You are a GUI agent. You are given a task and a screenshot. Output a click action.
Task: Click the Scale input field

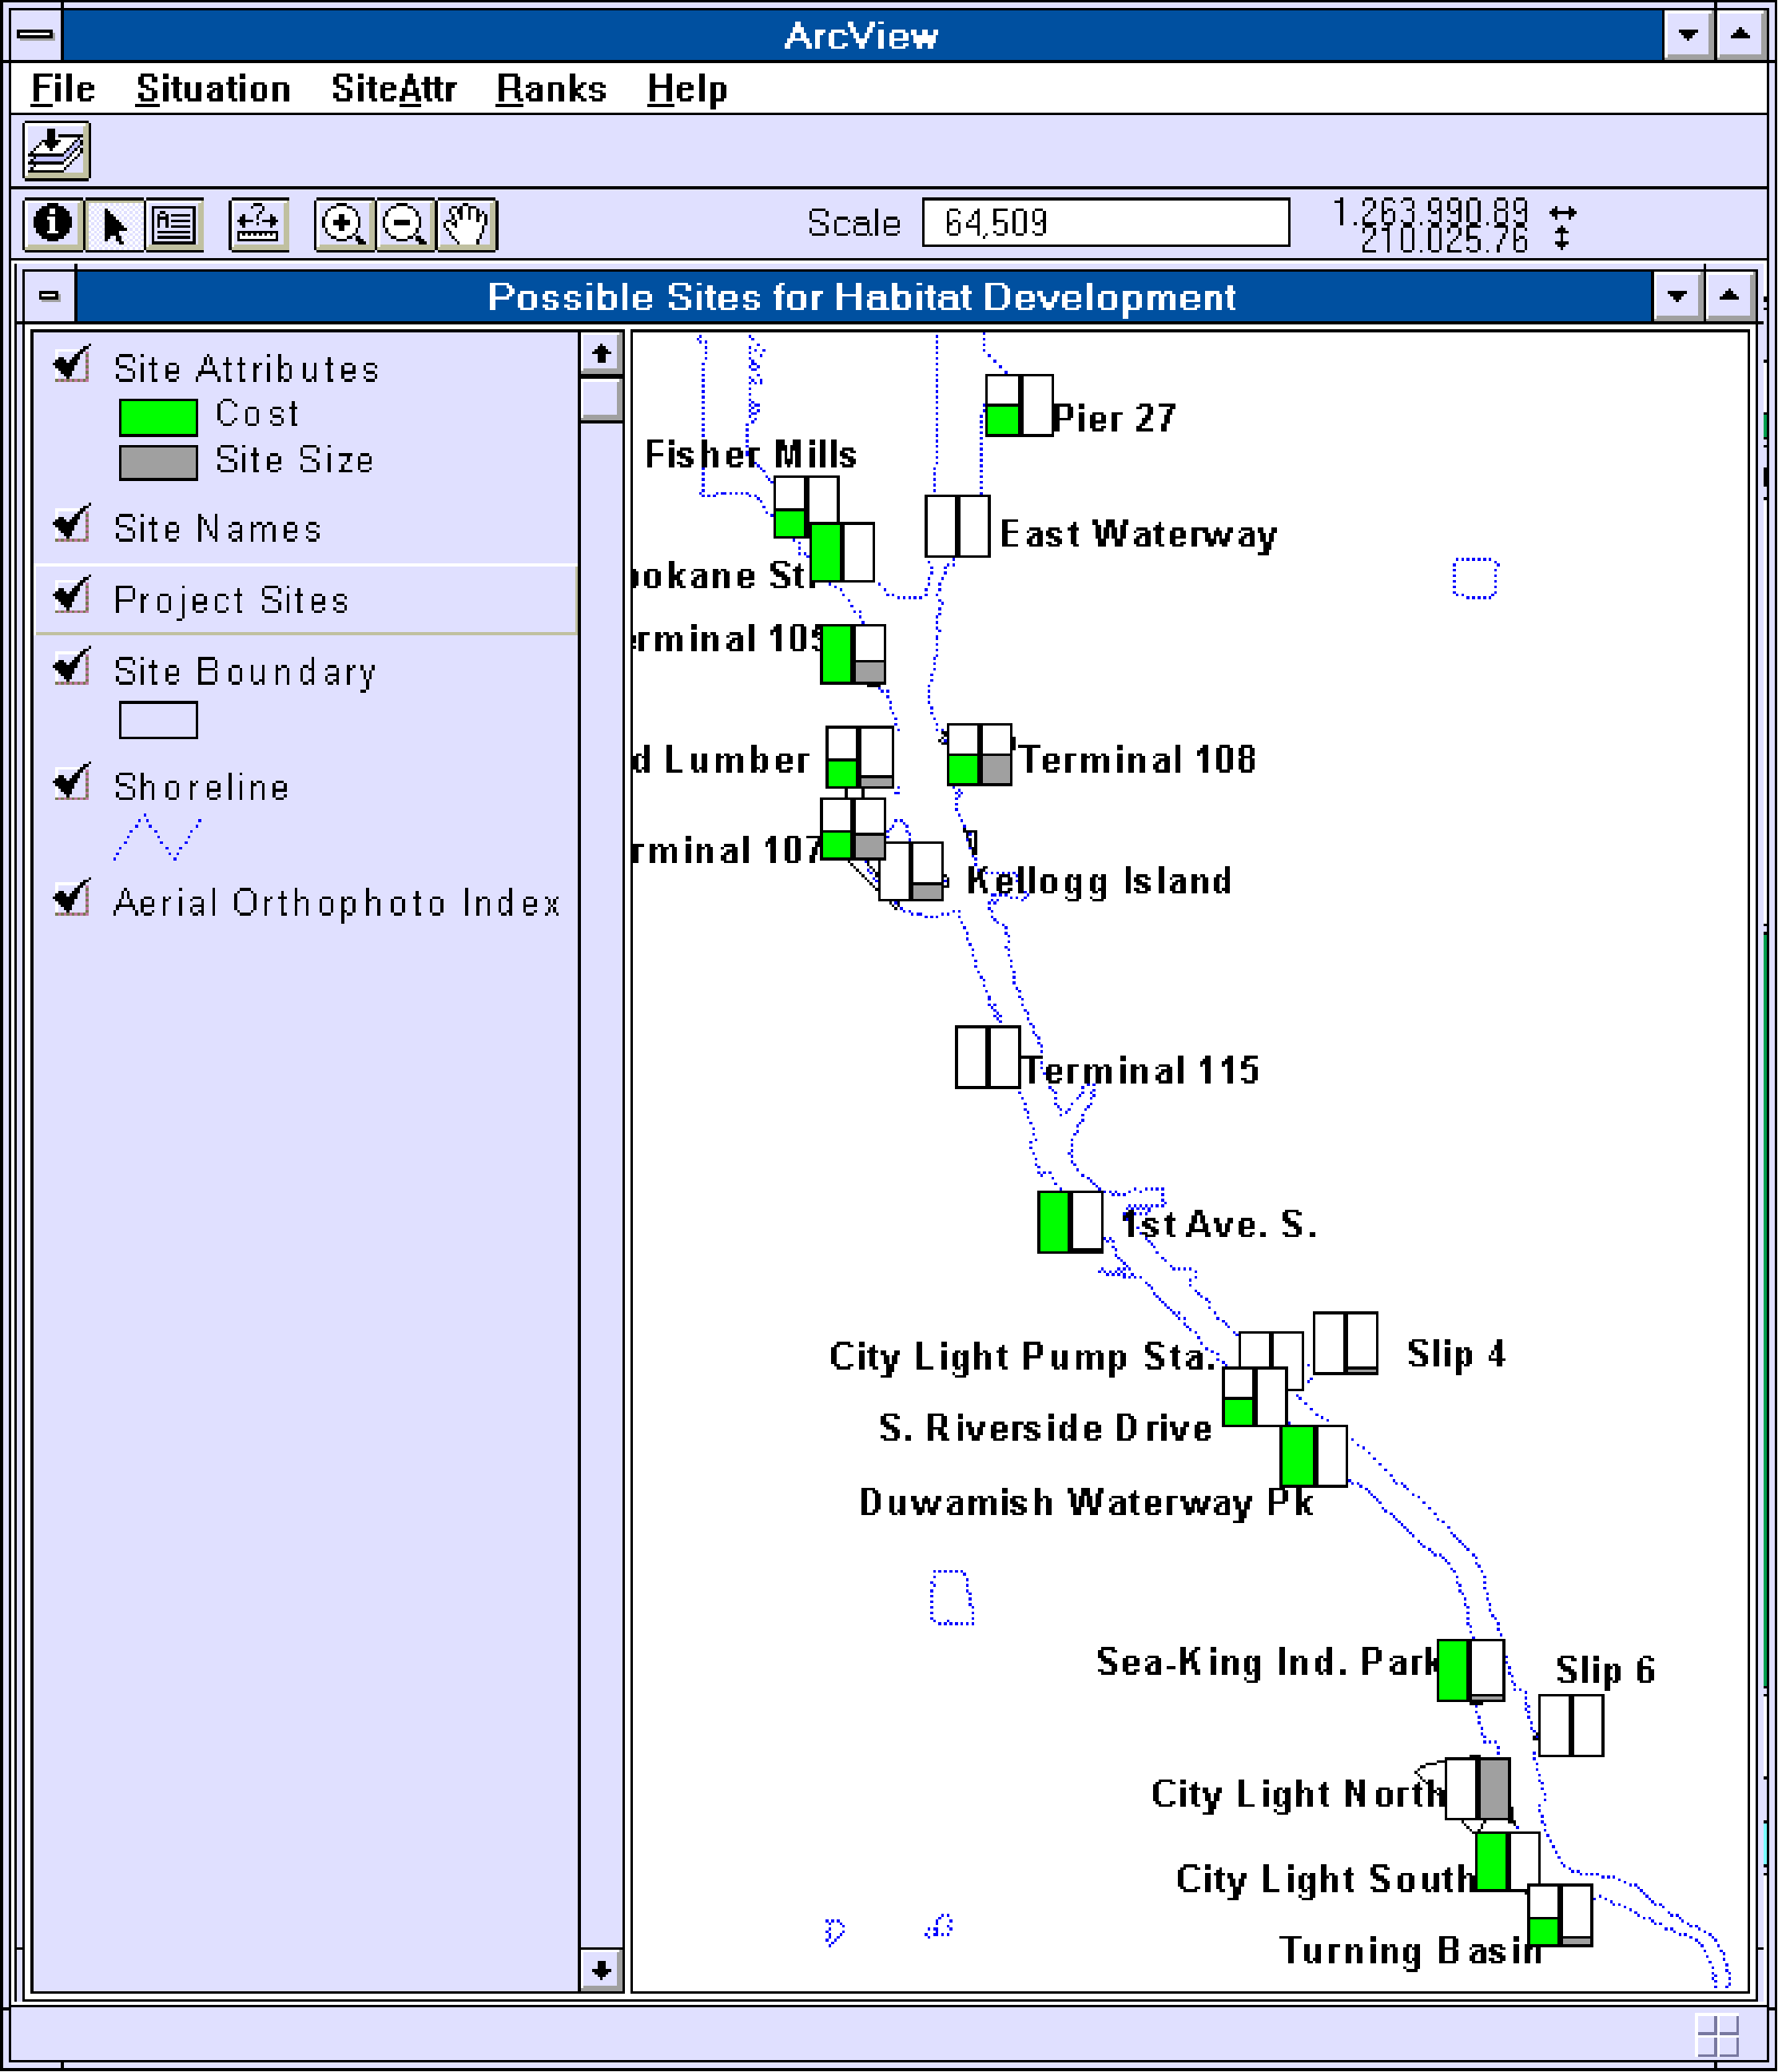coord(1104,222)
